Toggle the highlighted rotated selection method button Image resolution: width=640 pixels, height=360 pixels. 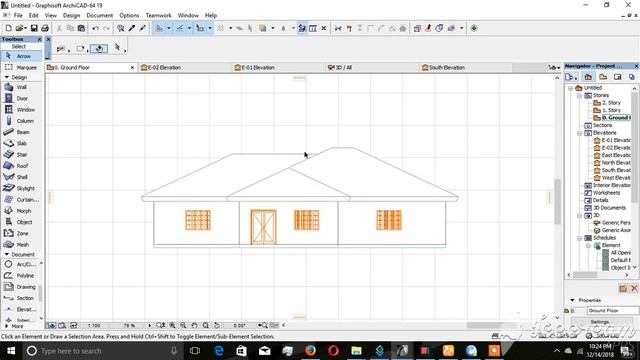coord(99,49)
